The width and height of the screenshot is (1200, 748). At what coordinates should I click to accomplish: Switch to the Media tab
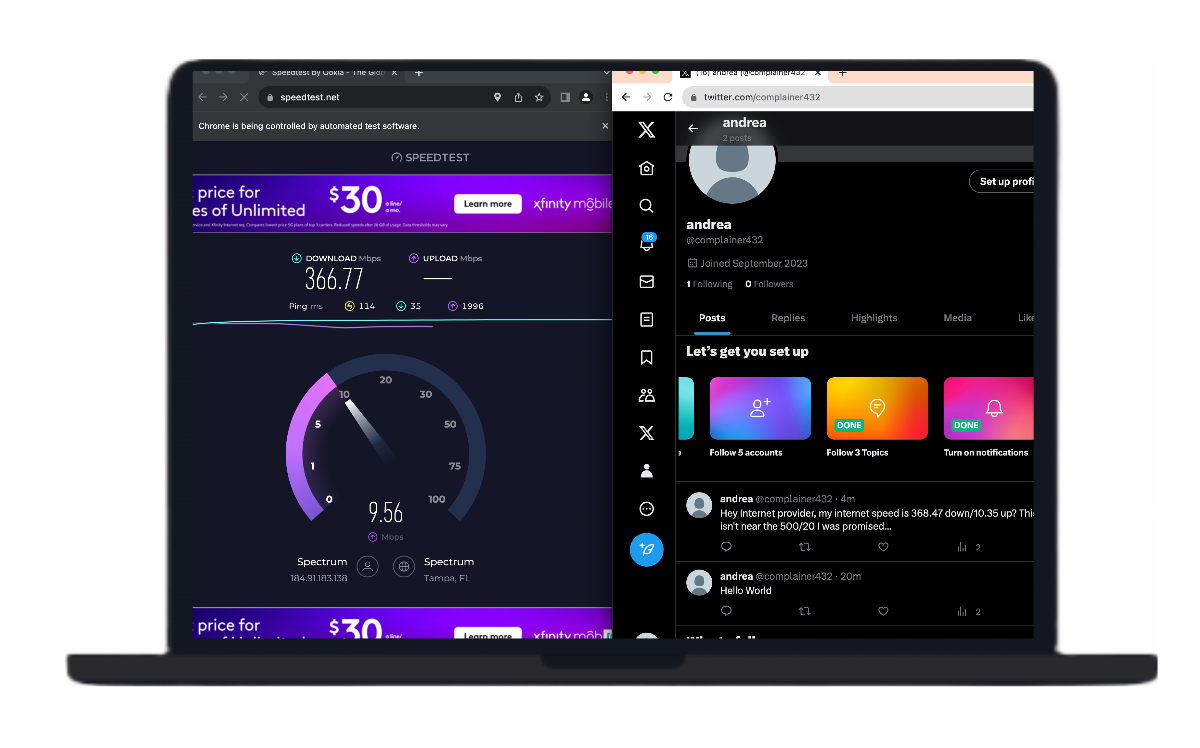[x=957, y=318]
